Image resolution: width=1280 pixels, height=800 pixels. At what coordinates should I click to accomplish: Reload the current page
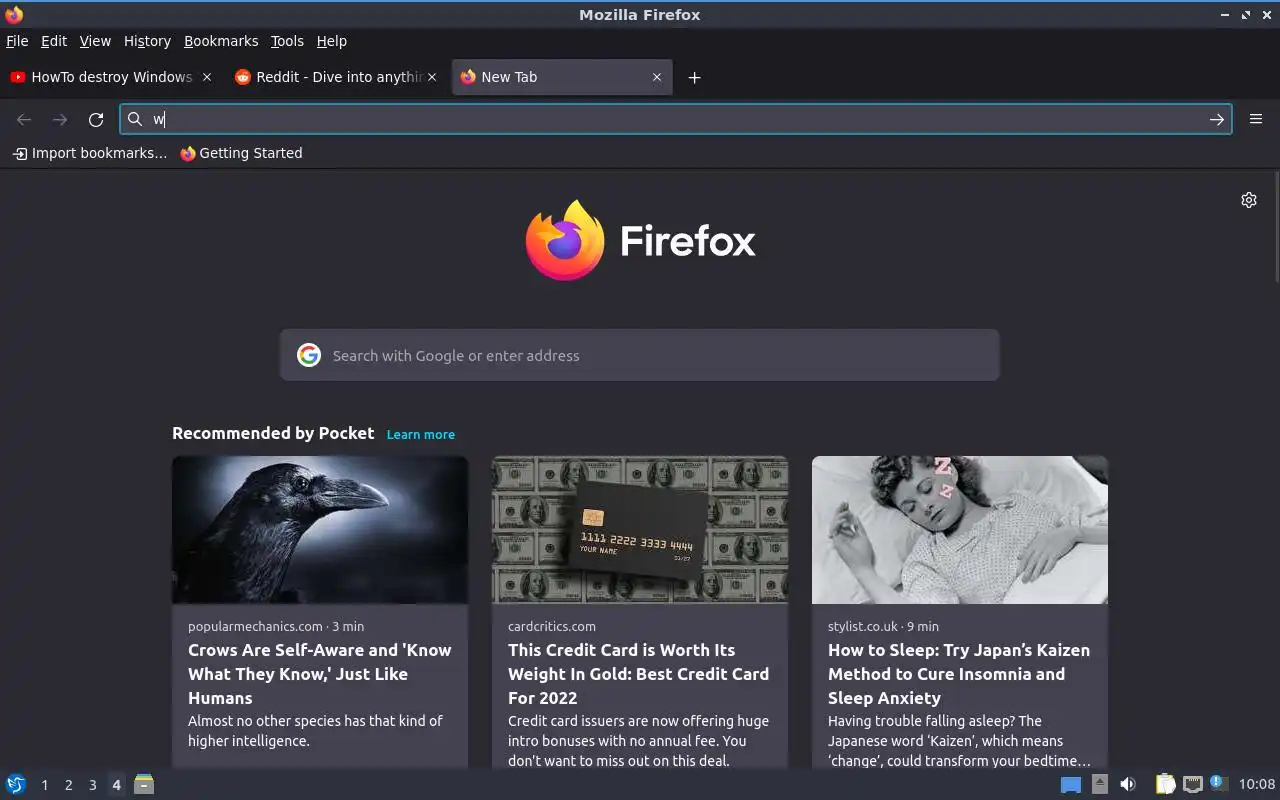coord(96,120)
